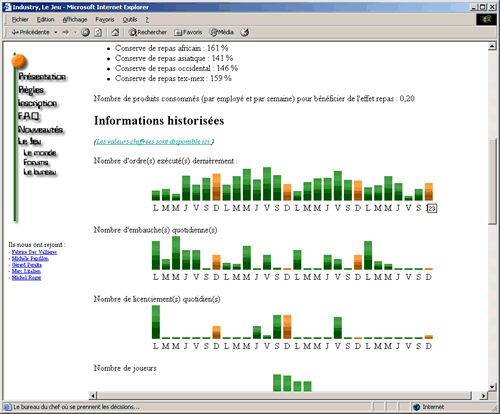Click the horizontal scrollbar right arrow
Screen dimensions: 500x414
[484, 396]
